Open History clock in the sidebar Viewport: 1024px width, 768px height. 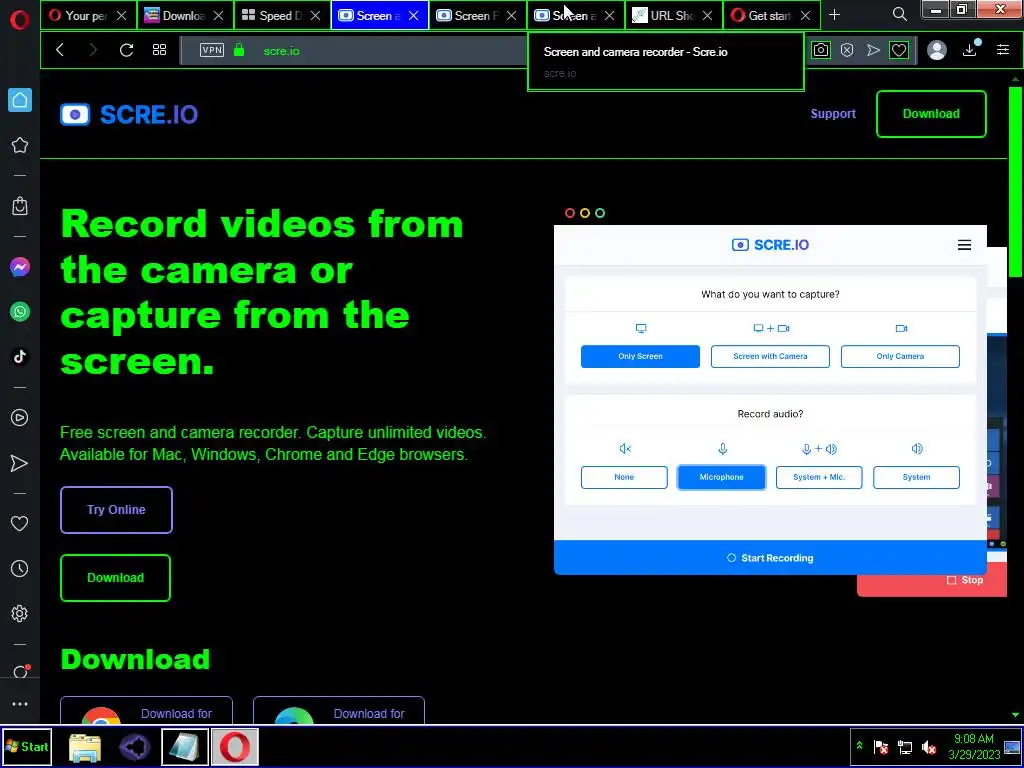pyautogui.click(x=20, y=568)
